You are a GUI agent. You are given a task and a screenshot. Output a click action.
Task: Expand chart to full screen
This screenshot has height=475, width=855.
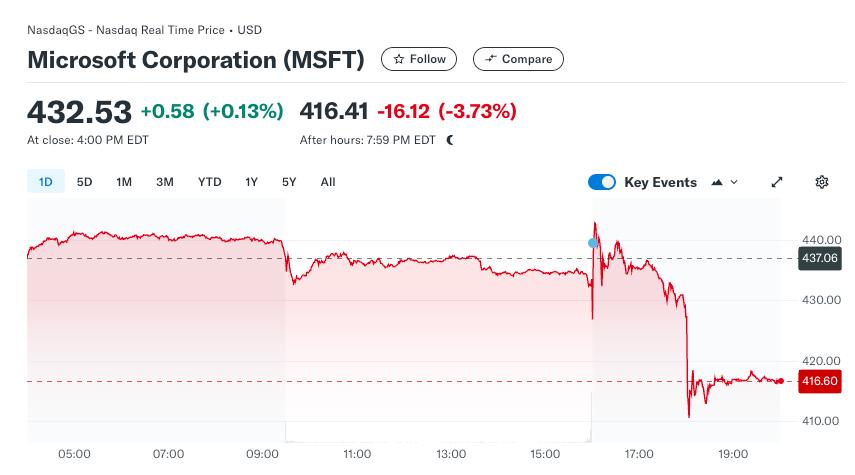pyautogui.click(x=777, y=182)
